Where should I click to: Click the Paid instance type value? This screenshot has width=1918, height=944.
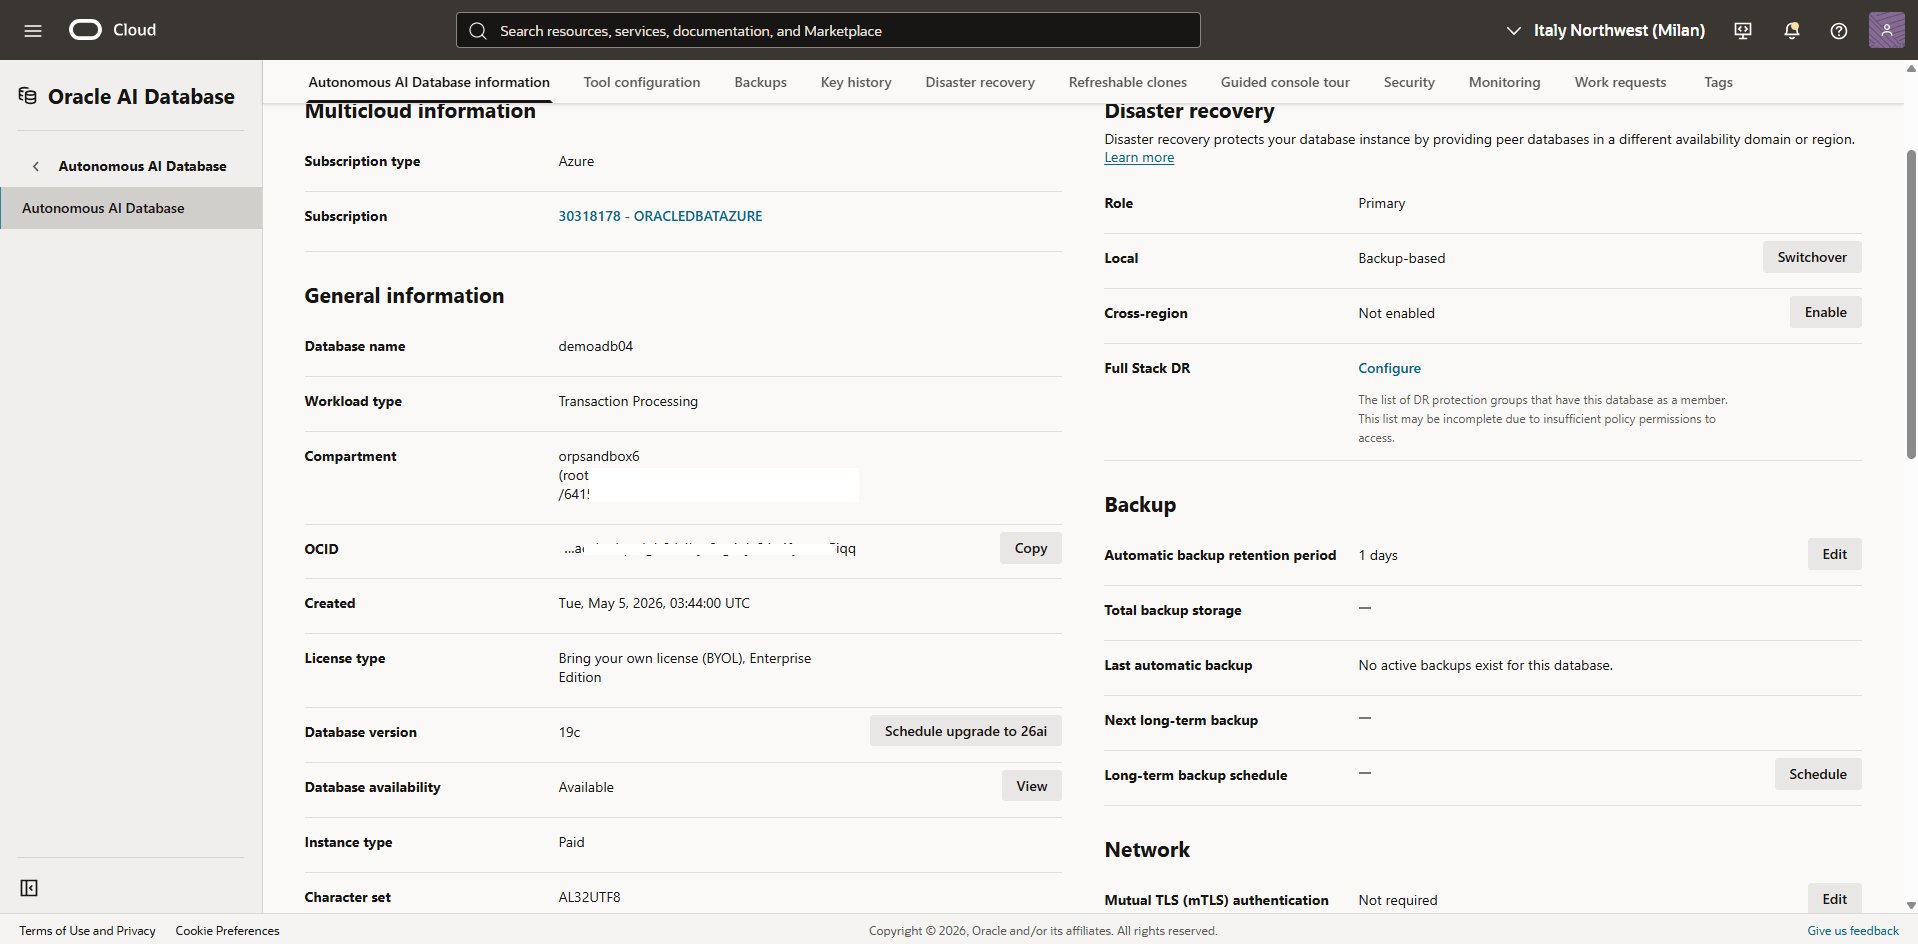pyautogui.click(x=571, y=842)
